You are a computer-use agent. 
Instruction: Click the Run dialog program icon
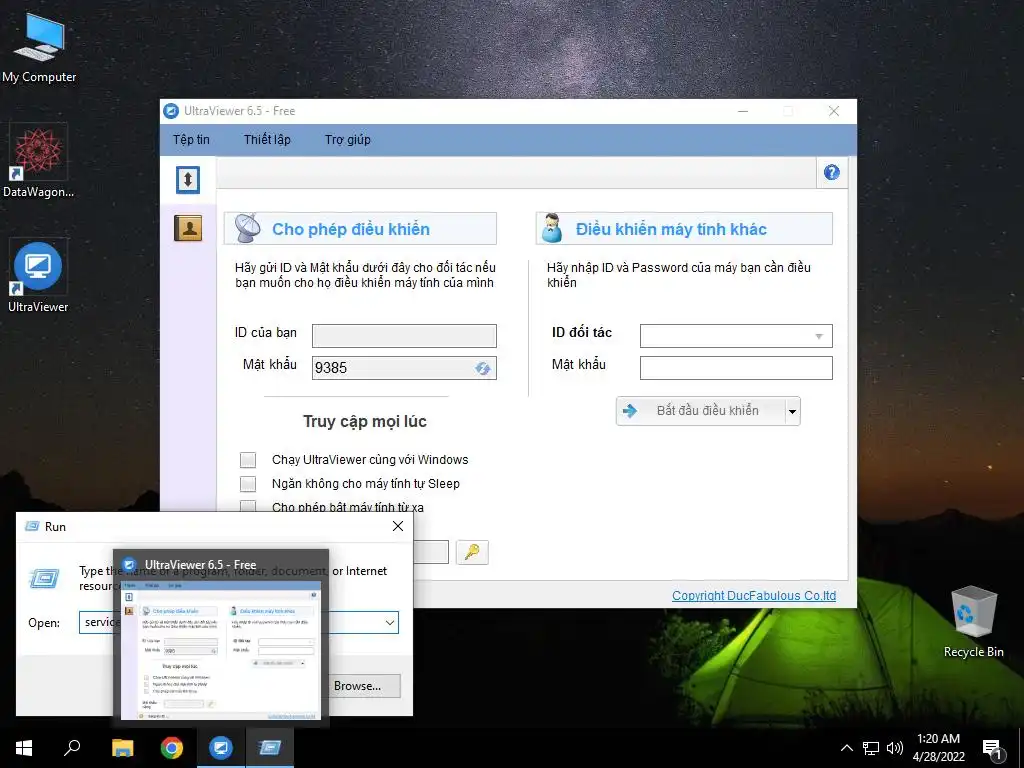click(44, 578)
